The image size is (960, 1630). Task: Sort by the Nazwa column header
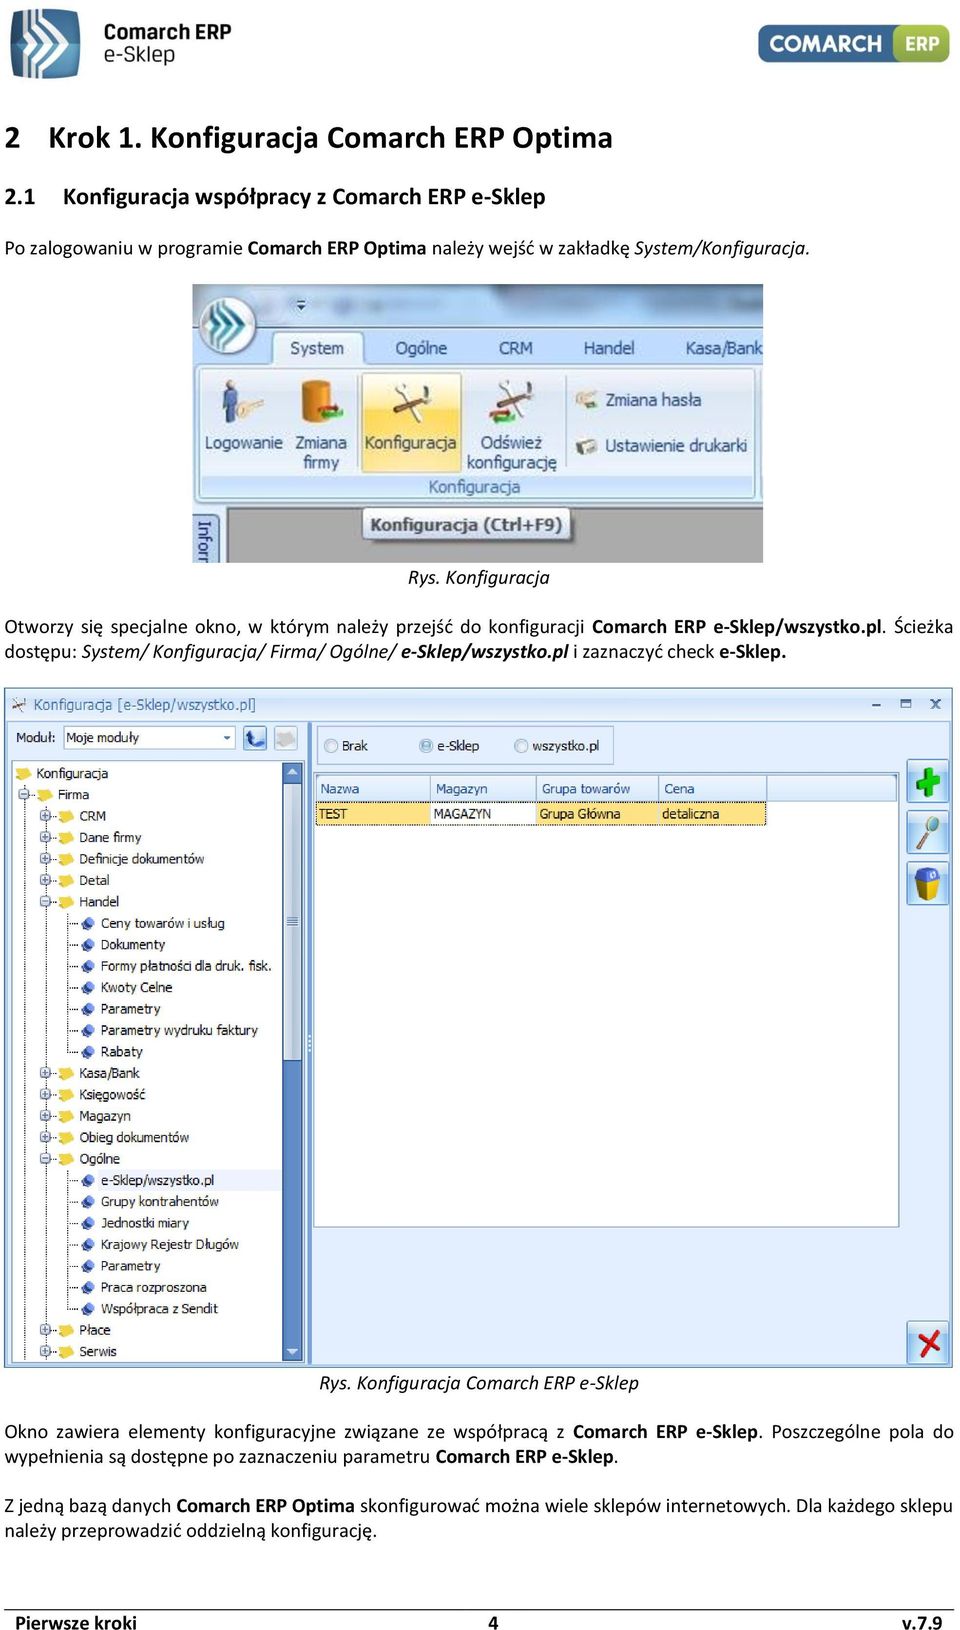click(x=373, y=789)
